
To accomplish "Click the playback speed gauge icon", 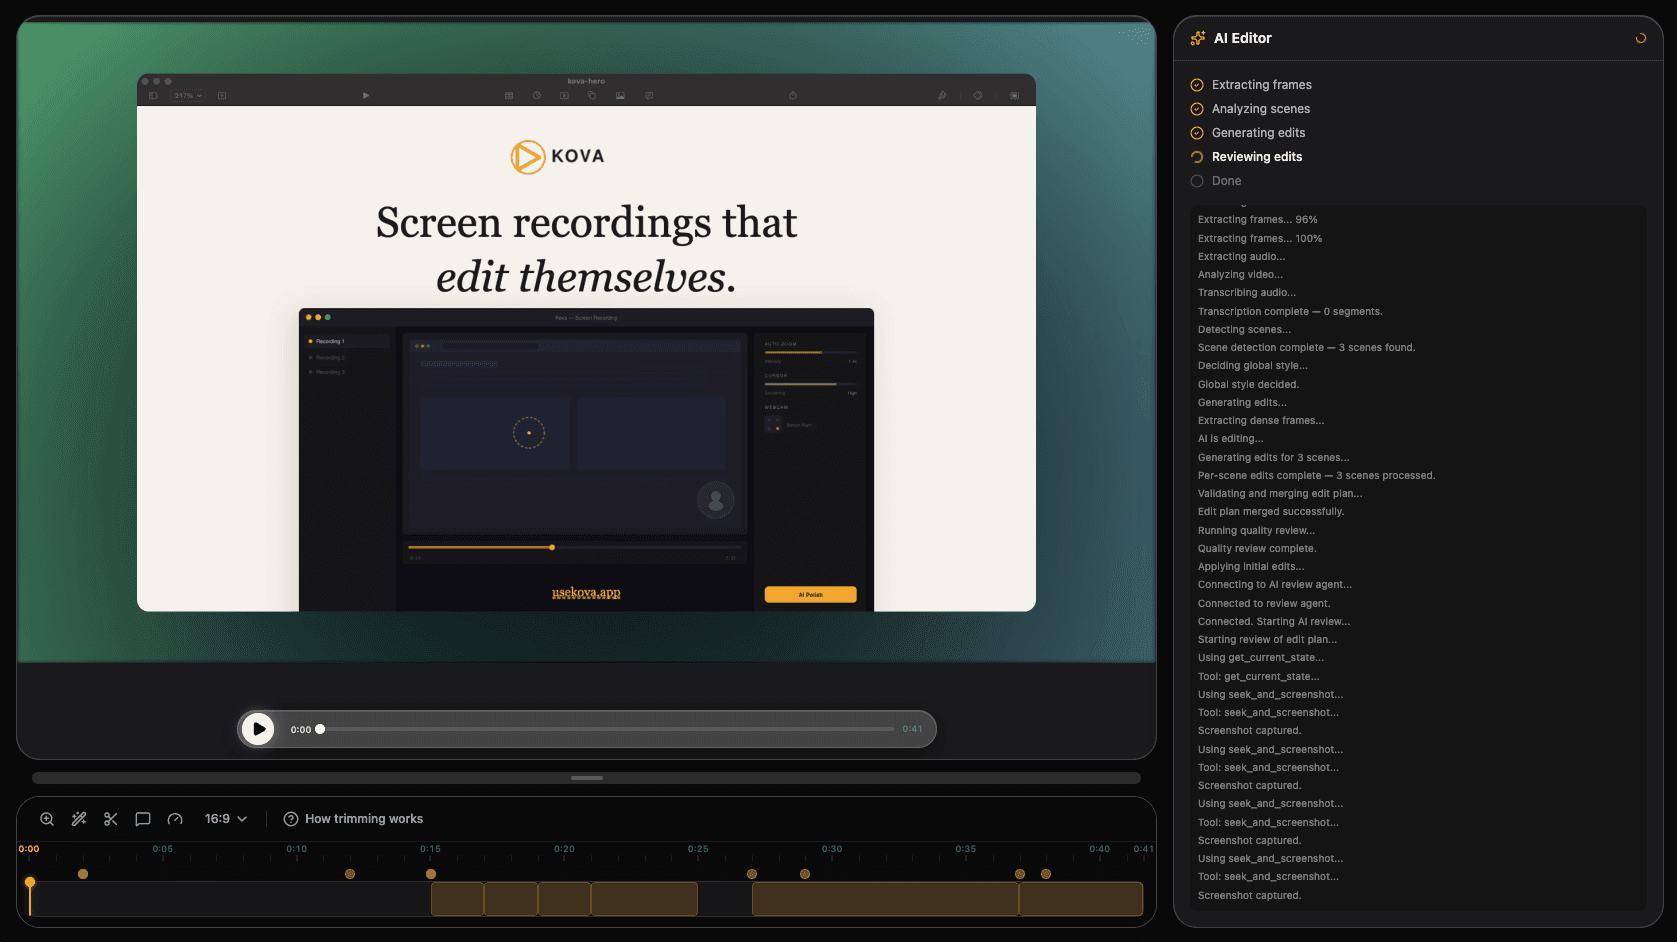I will click(175, 818).
